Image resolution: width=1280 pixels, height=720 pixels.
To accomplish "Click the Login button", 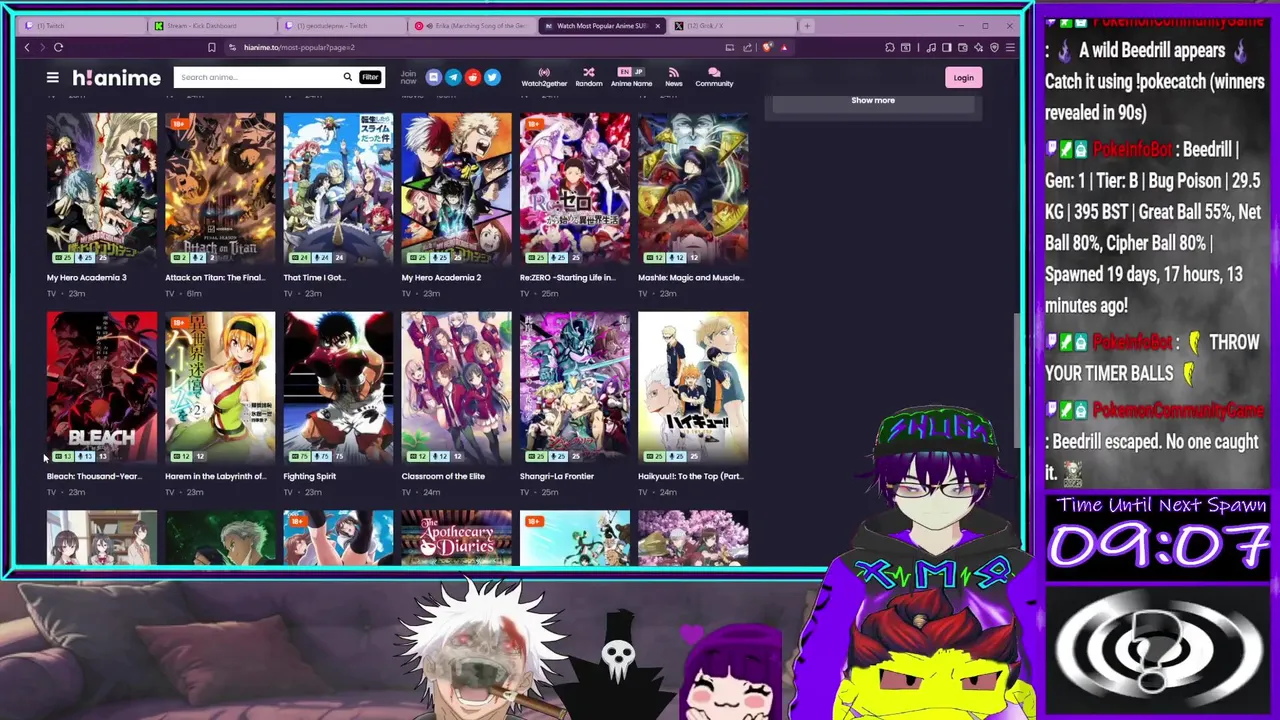I will (963, 77).
